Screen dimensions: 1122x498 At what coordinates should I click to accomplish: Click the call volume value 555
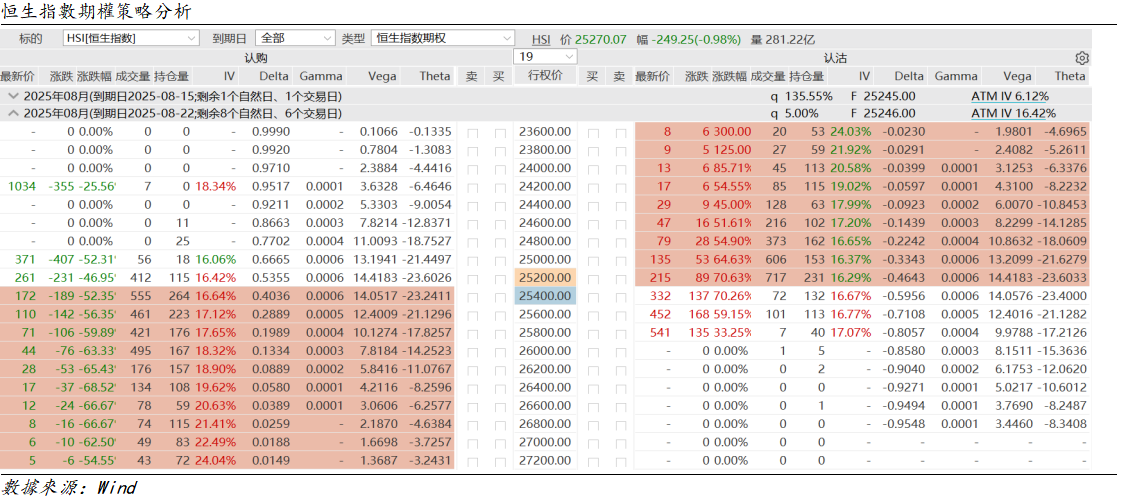click(139, 296)
